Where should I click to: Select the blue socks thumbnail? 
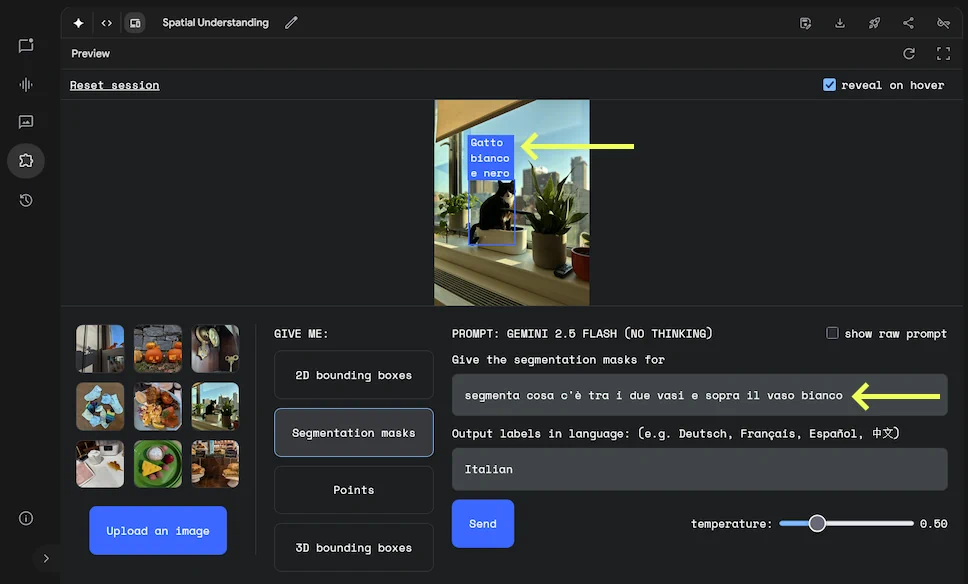(x=100, y=406)
